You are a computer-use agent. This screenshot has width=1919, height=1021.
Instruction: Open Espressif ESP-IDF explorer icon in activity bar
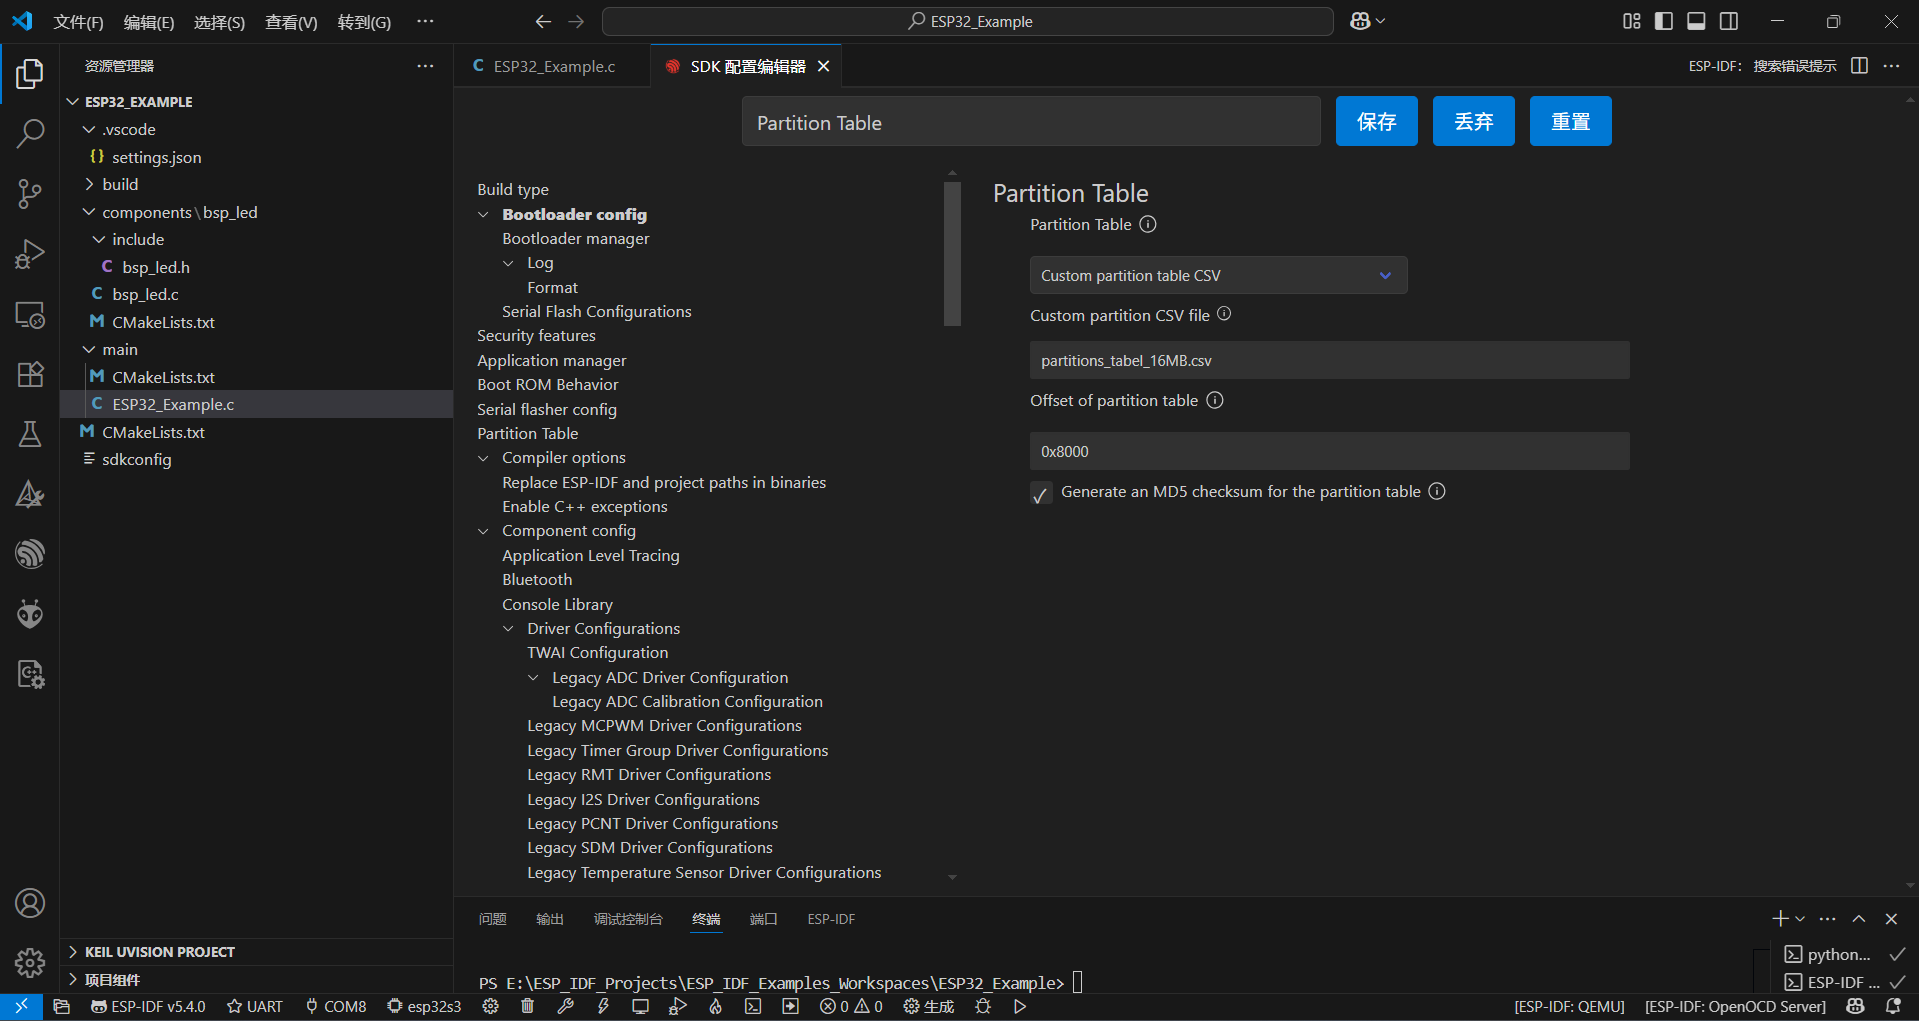(30, 554)
